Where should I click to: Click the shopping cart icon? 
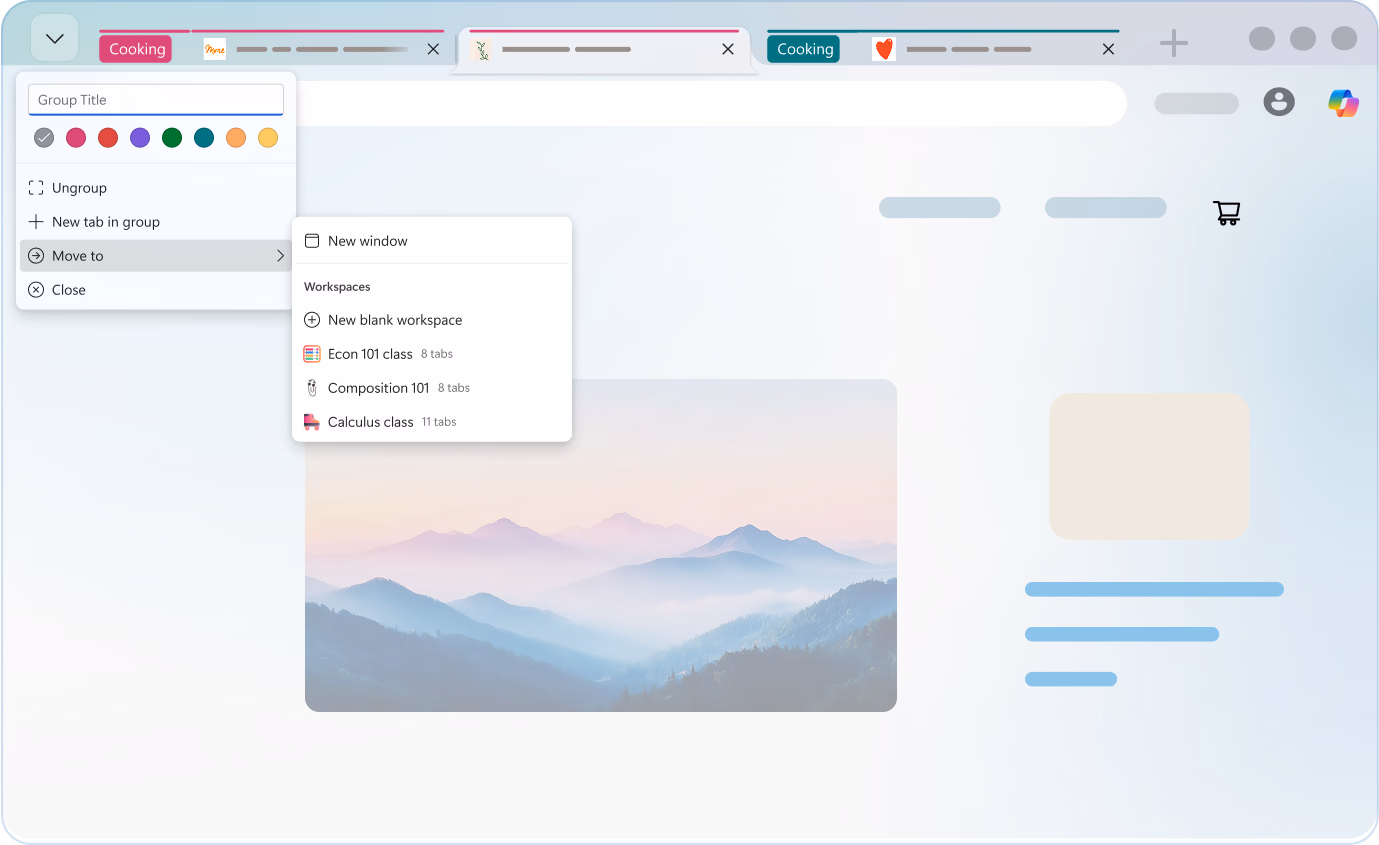tap(1226, 212)
